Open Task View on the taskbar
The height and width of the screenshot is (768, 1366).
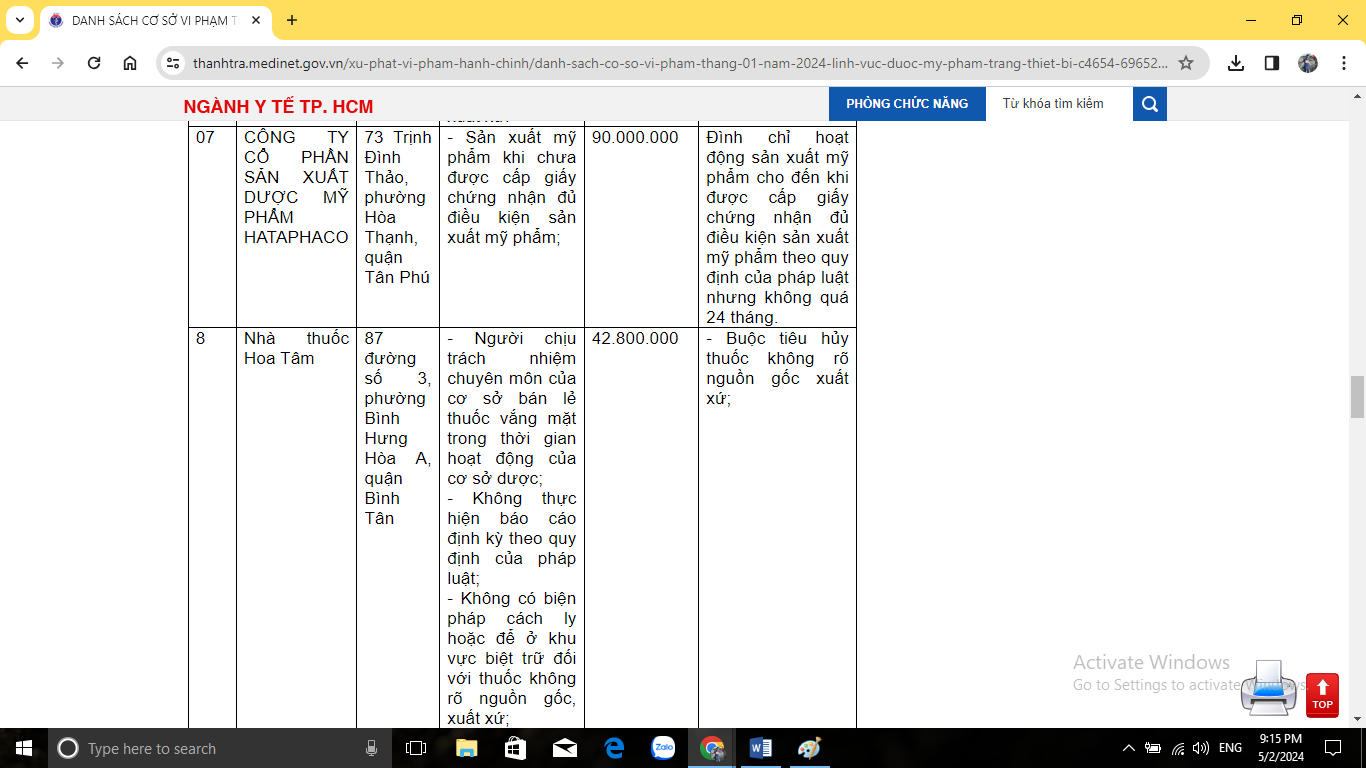coord(416,748)
